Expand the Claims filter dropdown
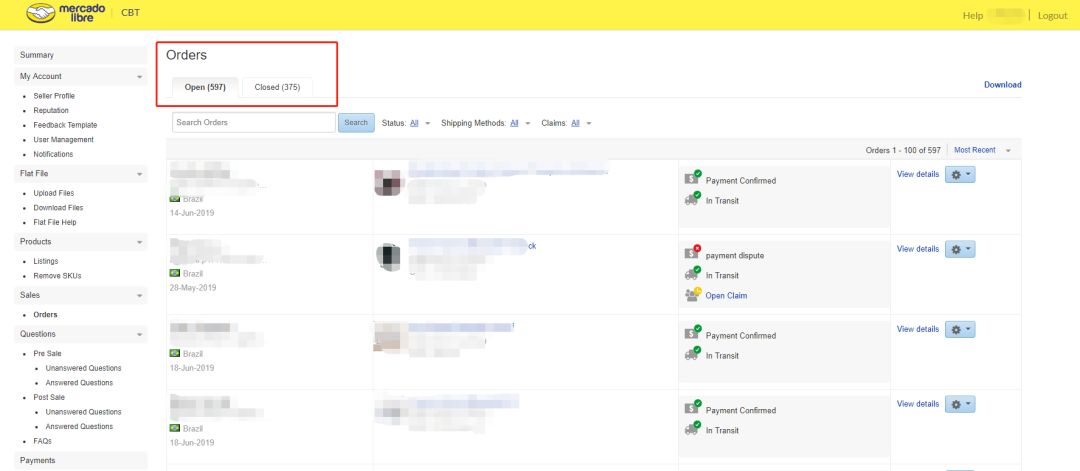 (589, 123)
